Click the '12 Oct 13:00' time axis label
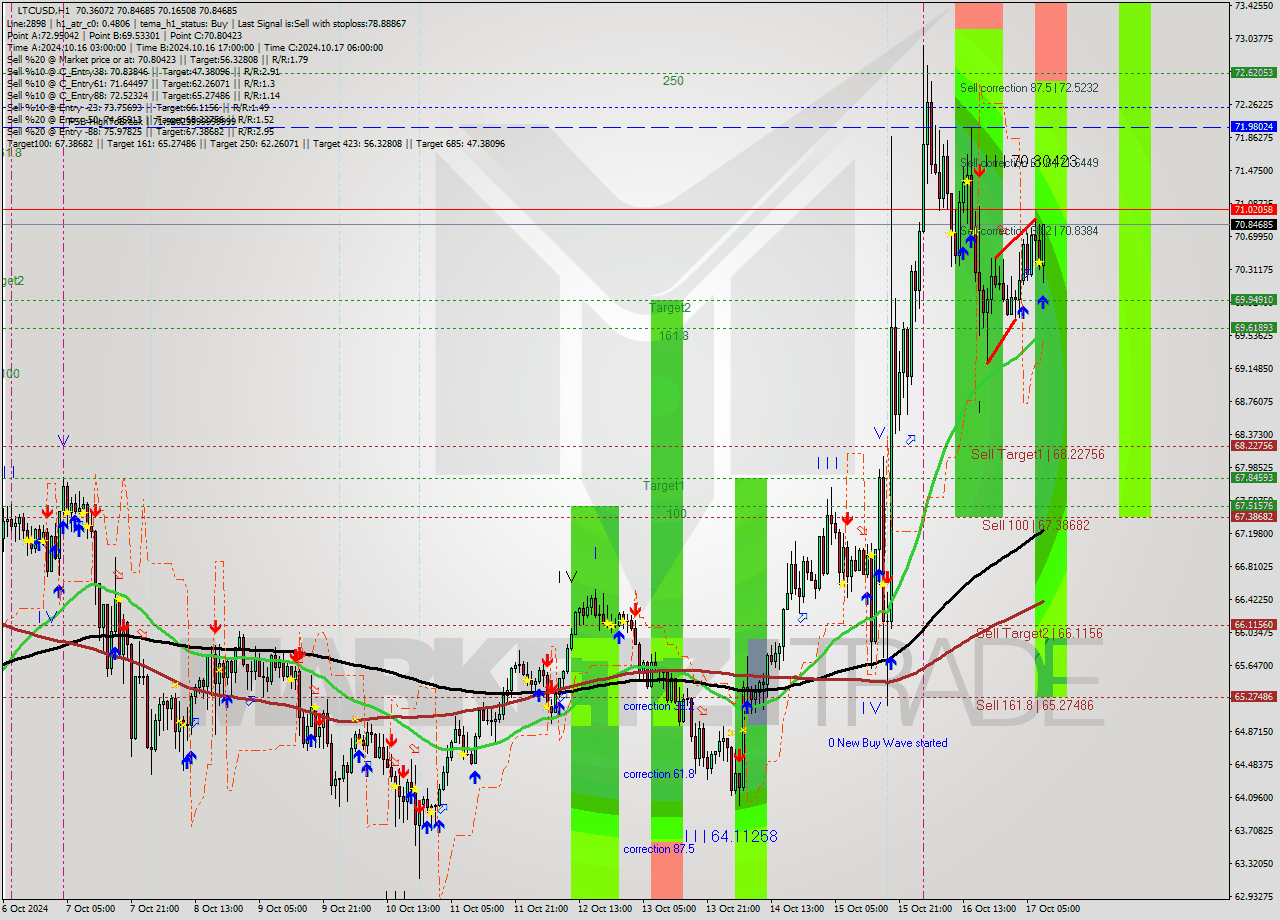Viewport: 1280px width, 920px height. 605,909
